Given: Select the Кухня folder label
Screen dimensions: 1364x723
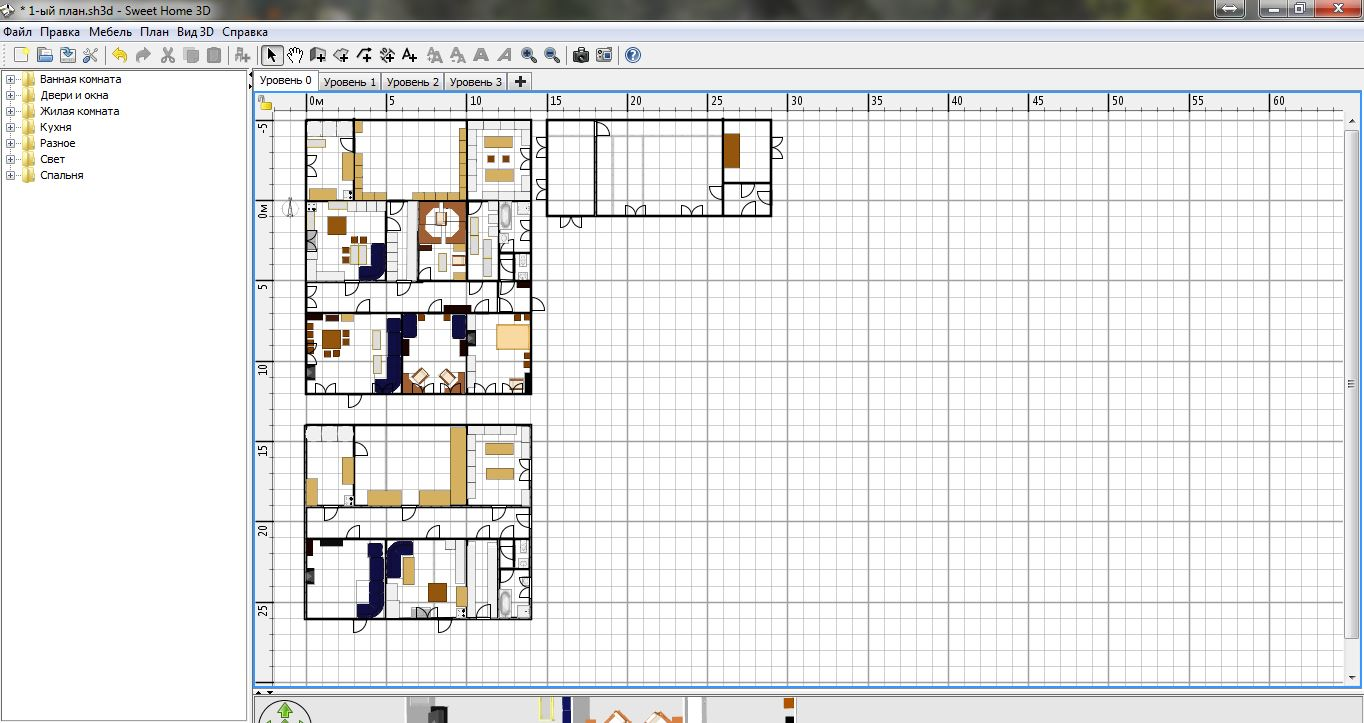Looking at the screenshot, I should (56, 127).
